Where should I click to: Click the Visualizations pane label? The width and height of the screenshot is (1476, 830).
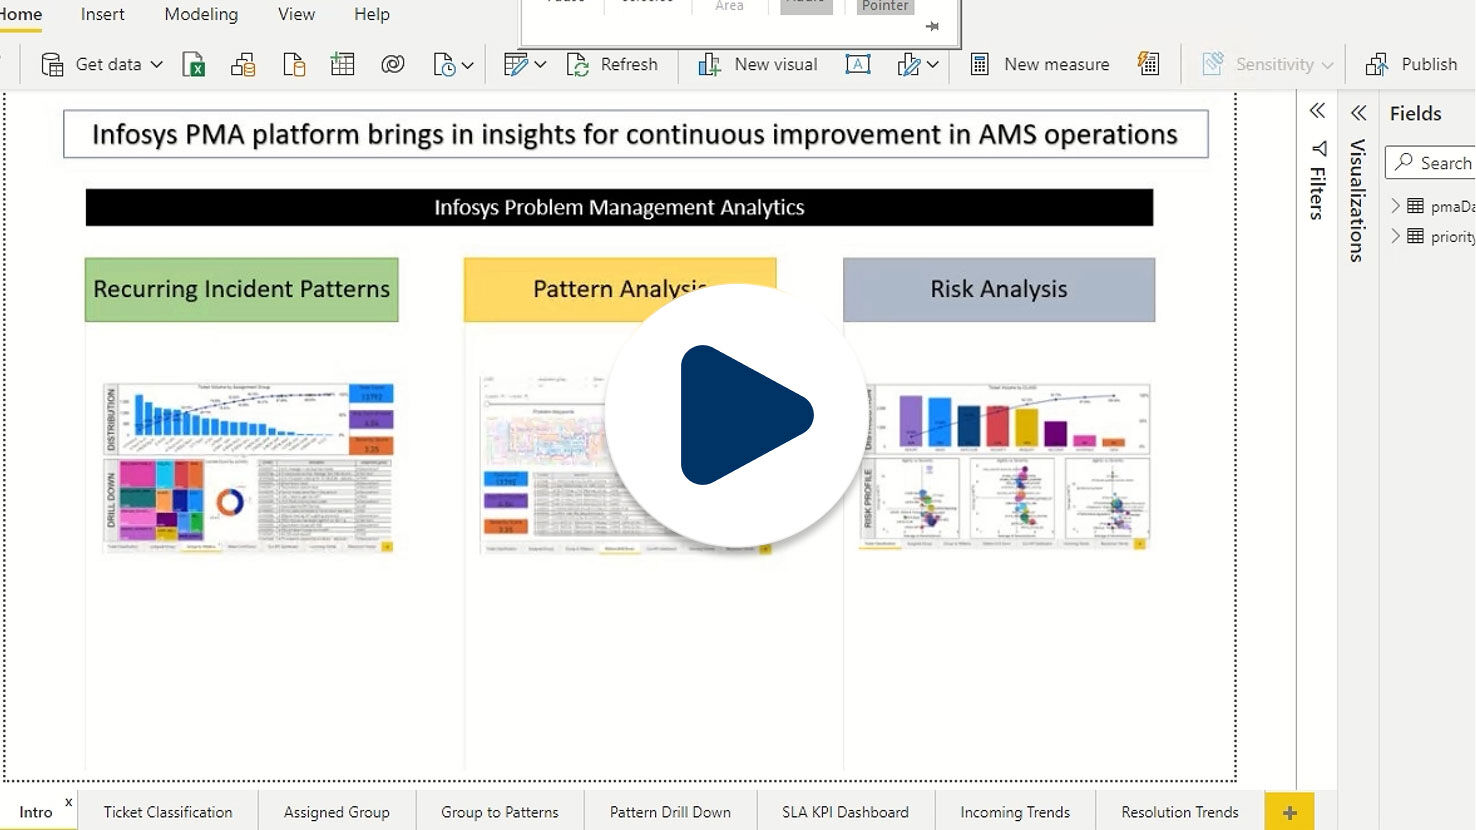coord(1357,200)
